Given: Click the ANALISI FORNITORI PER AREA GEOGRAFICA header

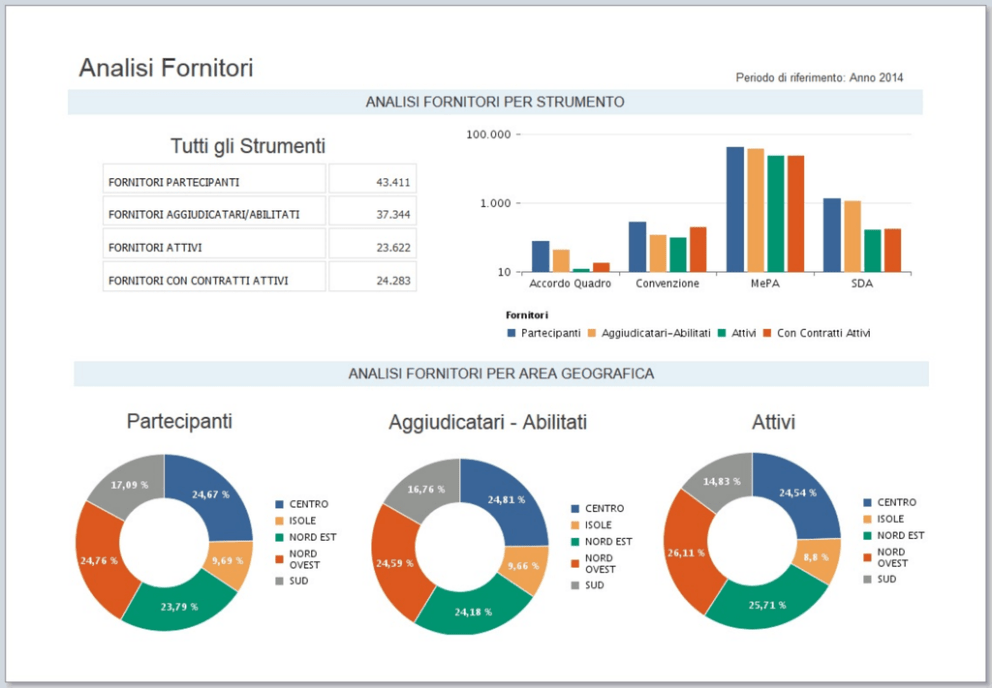Looking at the screenshot, I should (501, 373).
